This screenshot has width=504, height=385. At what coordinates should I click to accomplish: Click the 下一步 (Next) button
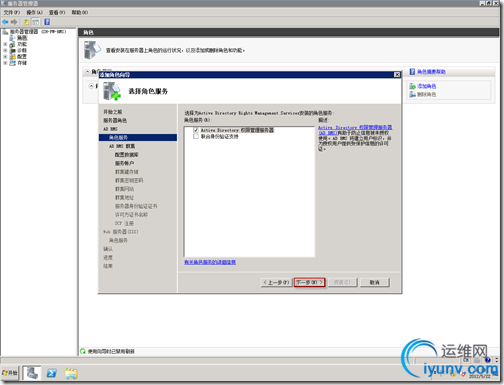[310, 282]
